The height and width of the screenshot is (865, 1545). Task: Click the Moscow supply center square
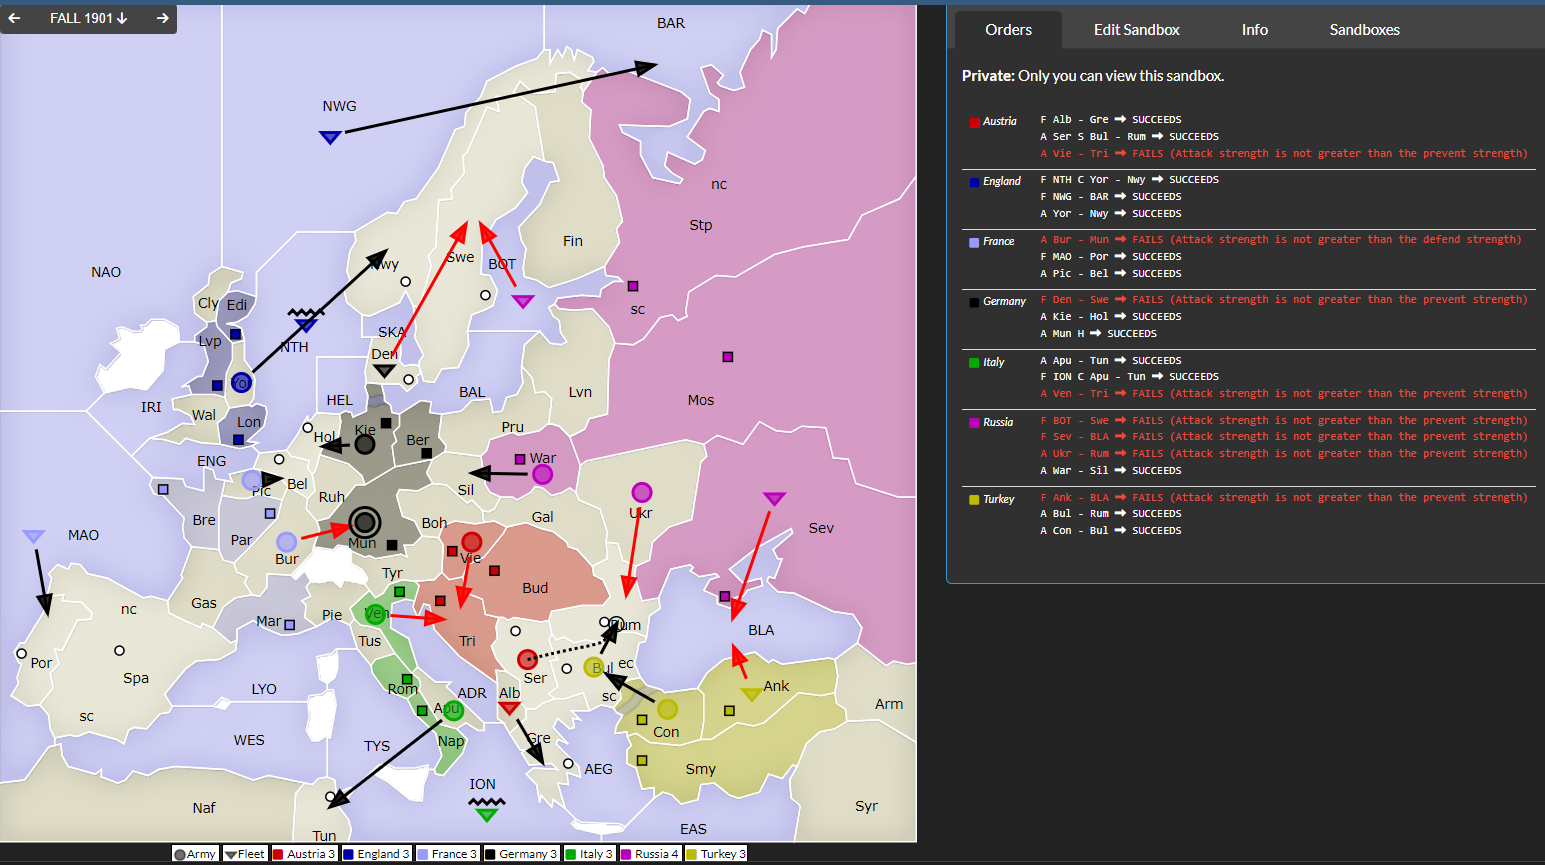click(728, 357)
